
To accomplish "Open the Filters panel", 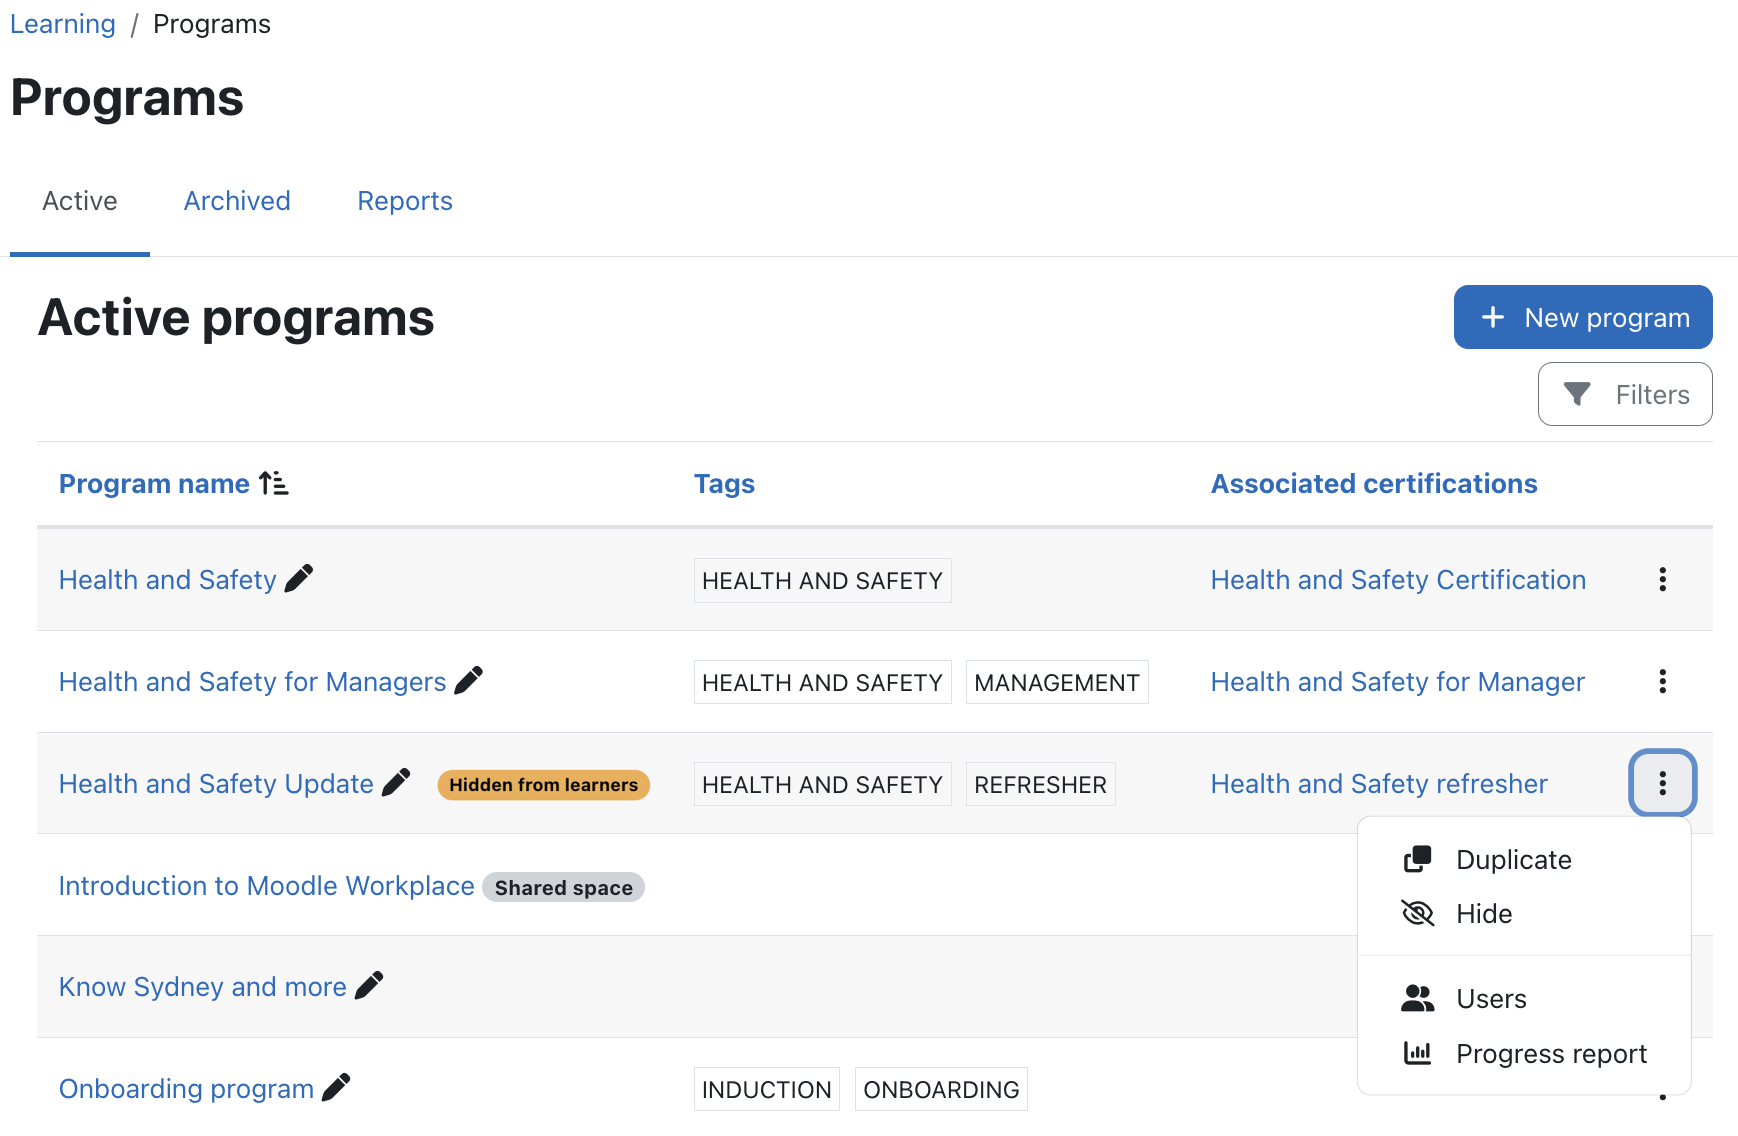I will click(x=1624, y=395).
